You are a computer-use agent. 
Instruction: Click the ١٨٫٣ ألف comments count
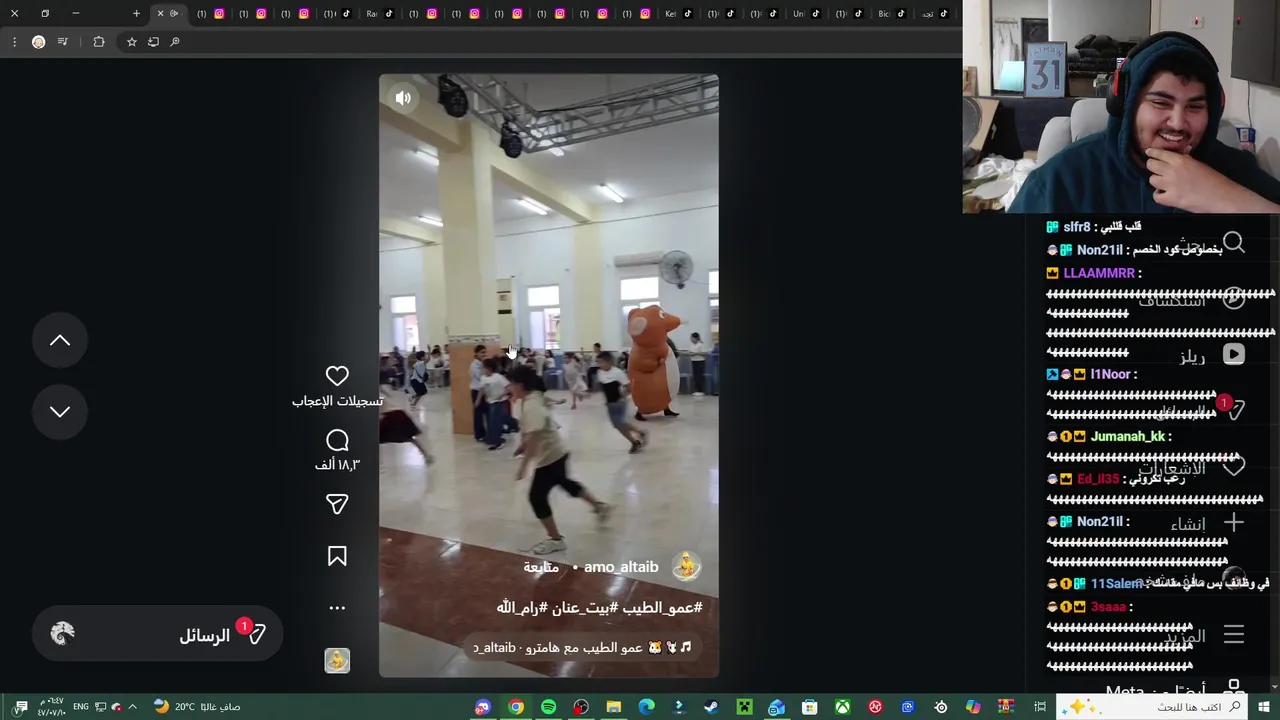337,465
